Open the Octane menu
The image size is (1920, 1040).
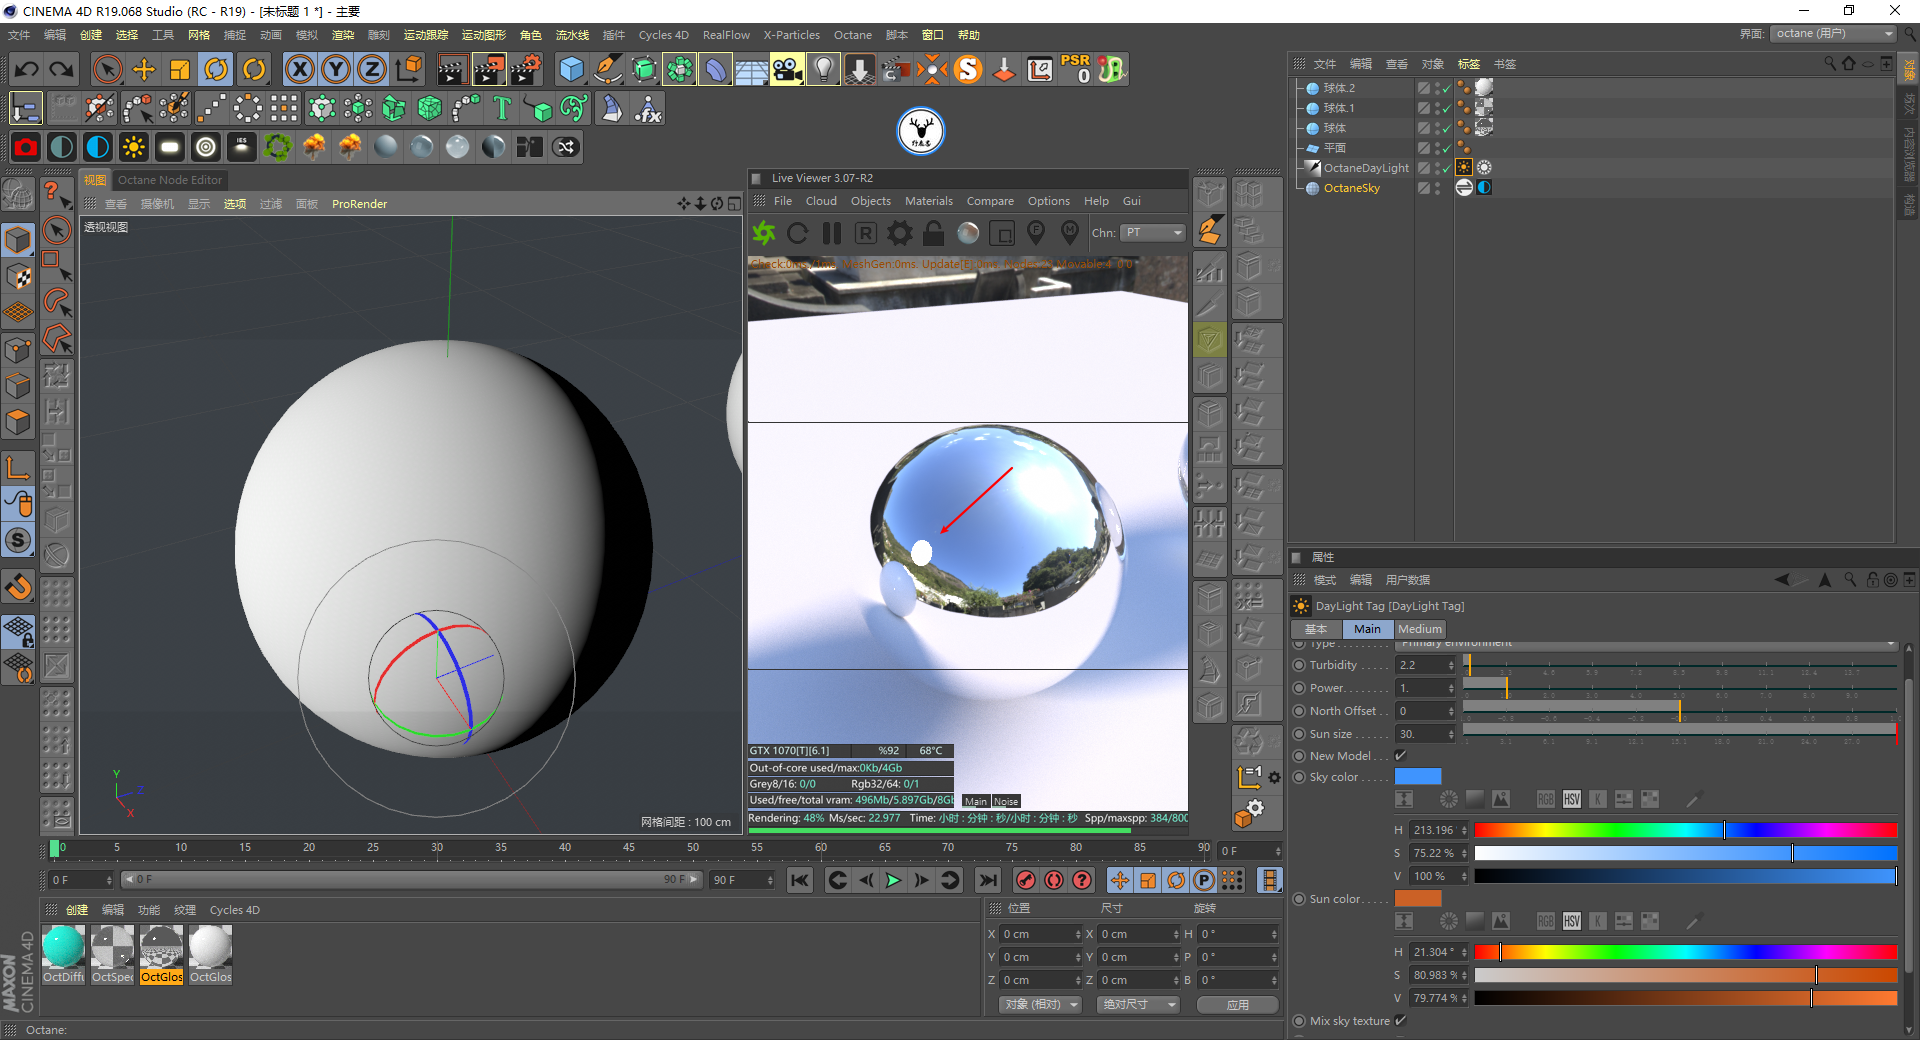tap(853, 35)
